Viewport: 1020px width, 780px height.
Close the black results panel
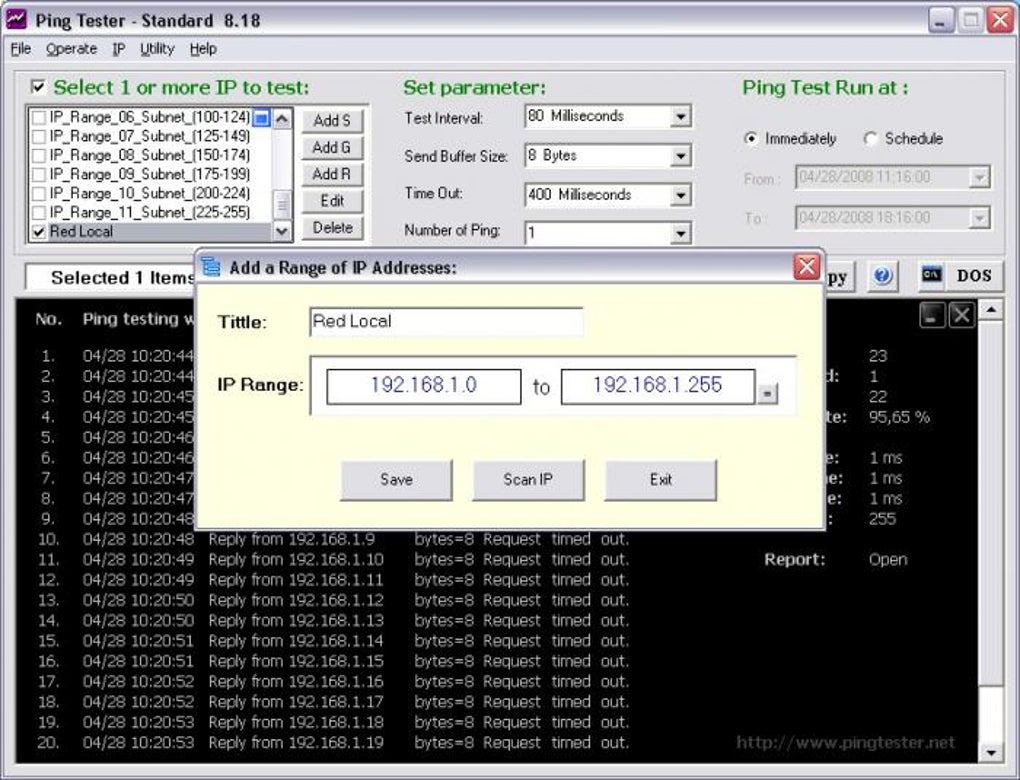tap(961, 316)
